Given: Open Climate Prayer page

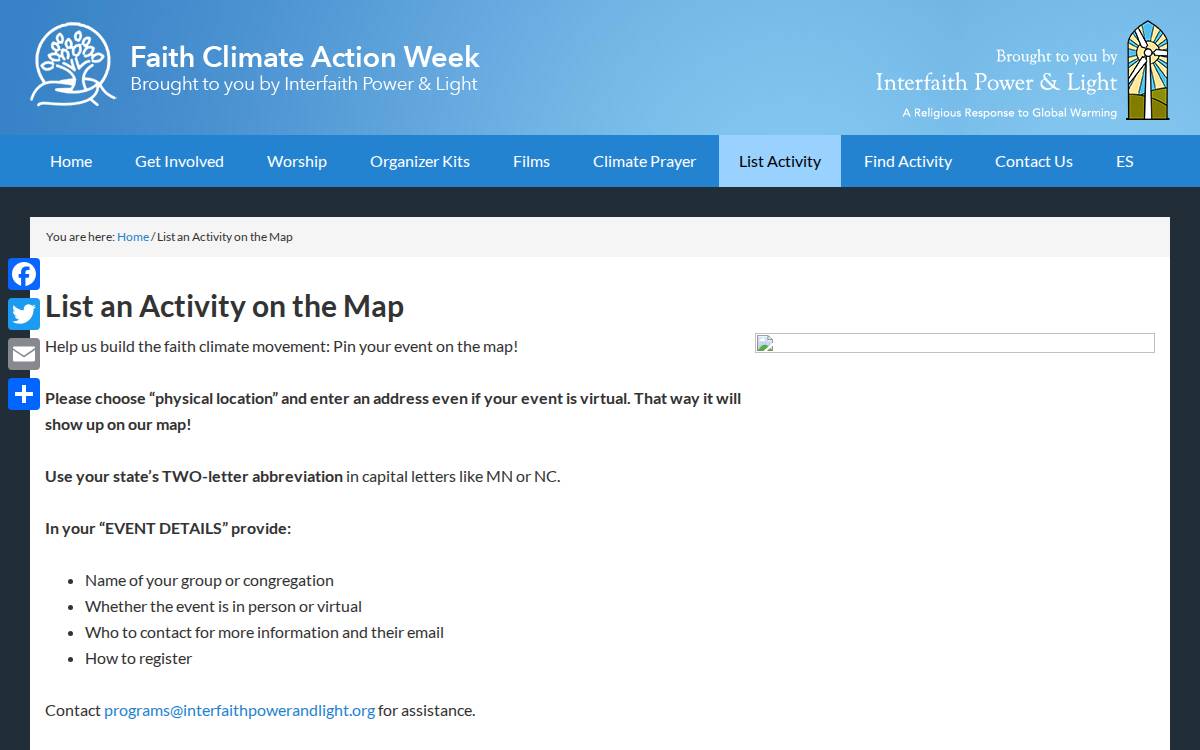Looking at the screenshot, I should (644, 161).
